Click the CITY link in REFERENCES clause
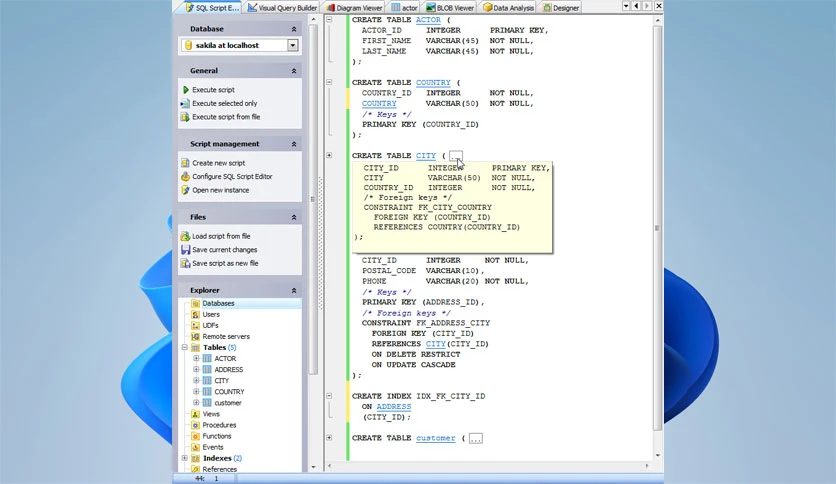 pos(435,344)
